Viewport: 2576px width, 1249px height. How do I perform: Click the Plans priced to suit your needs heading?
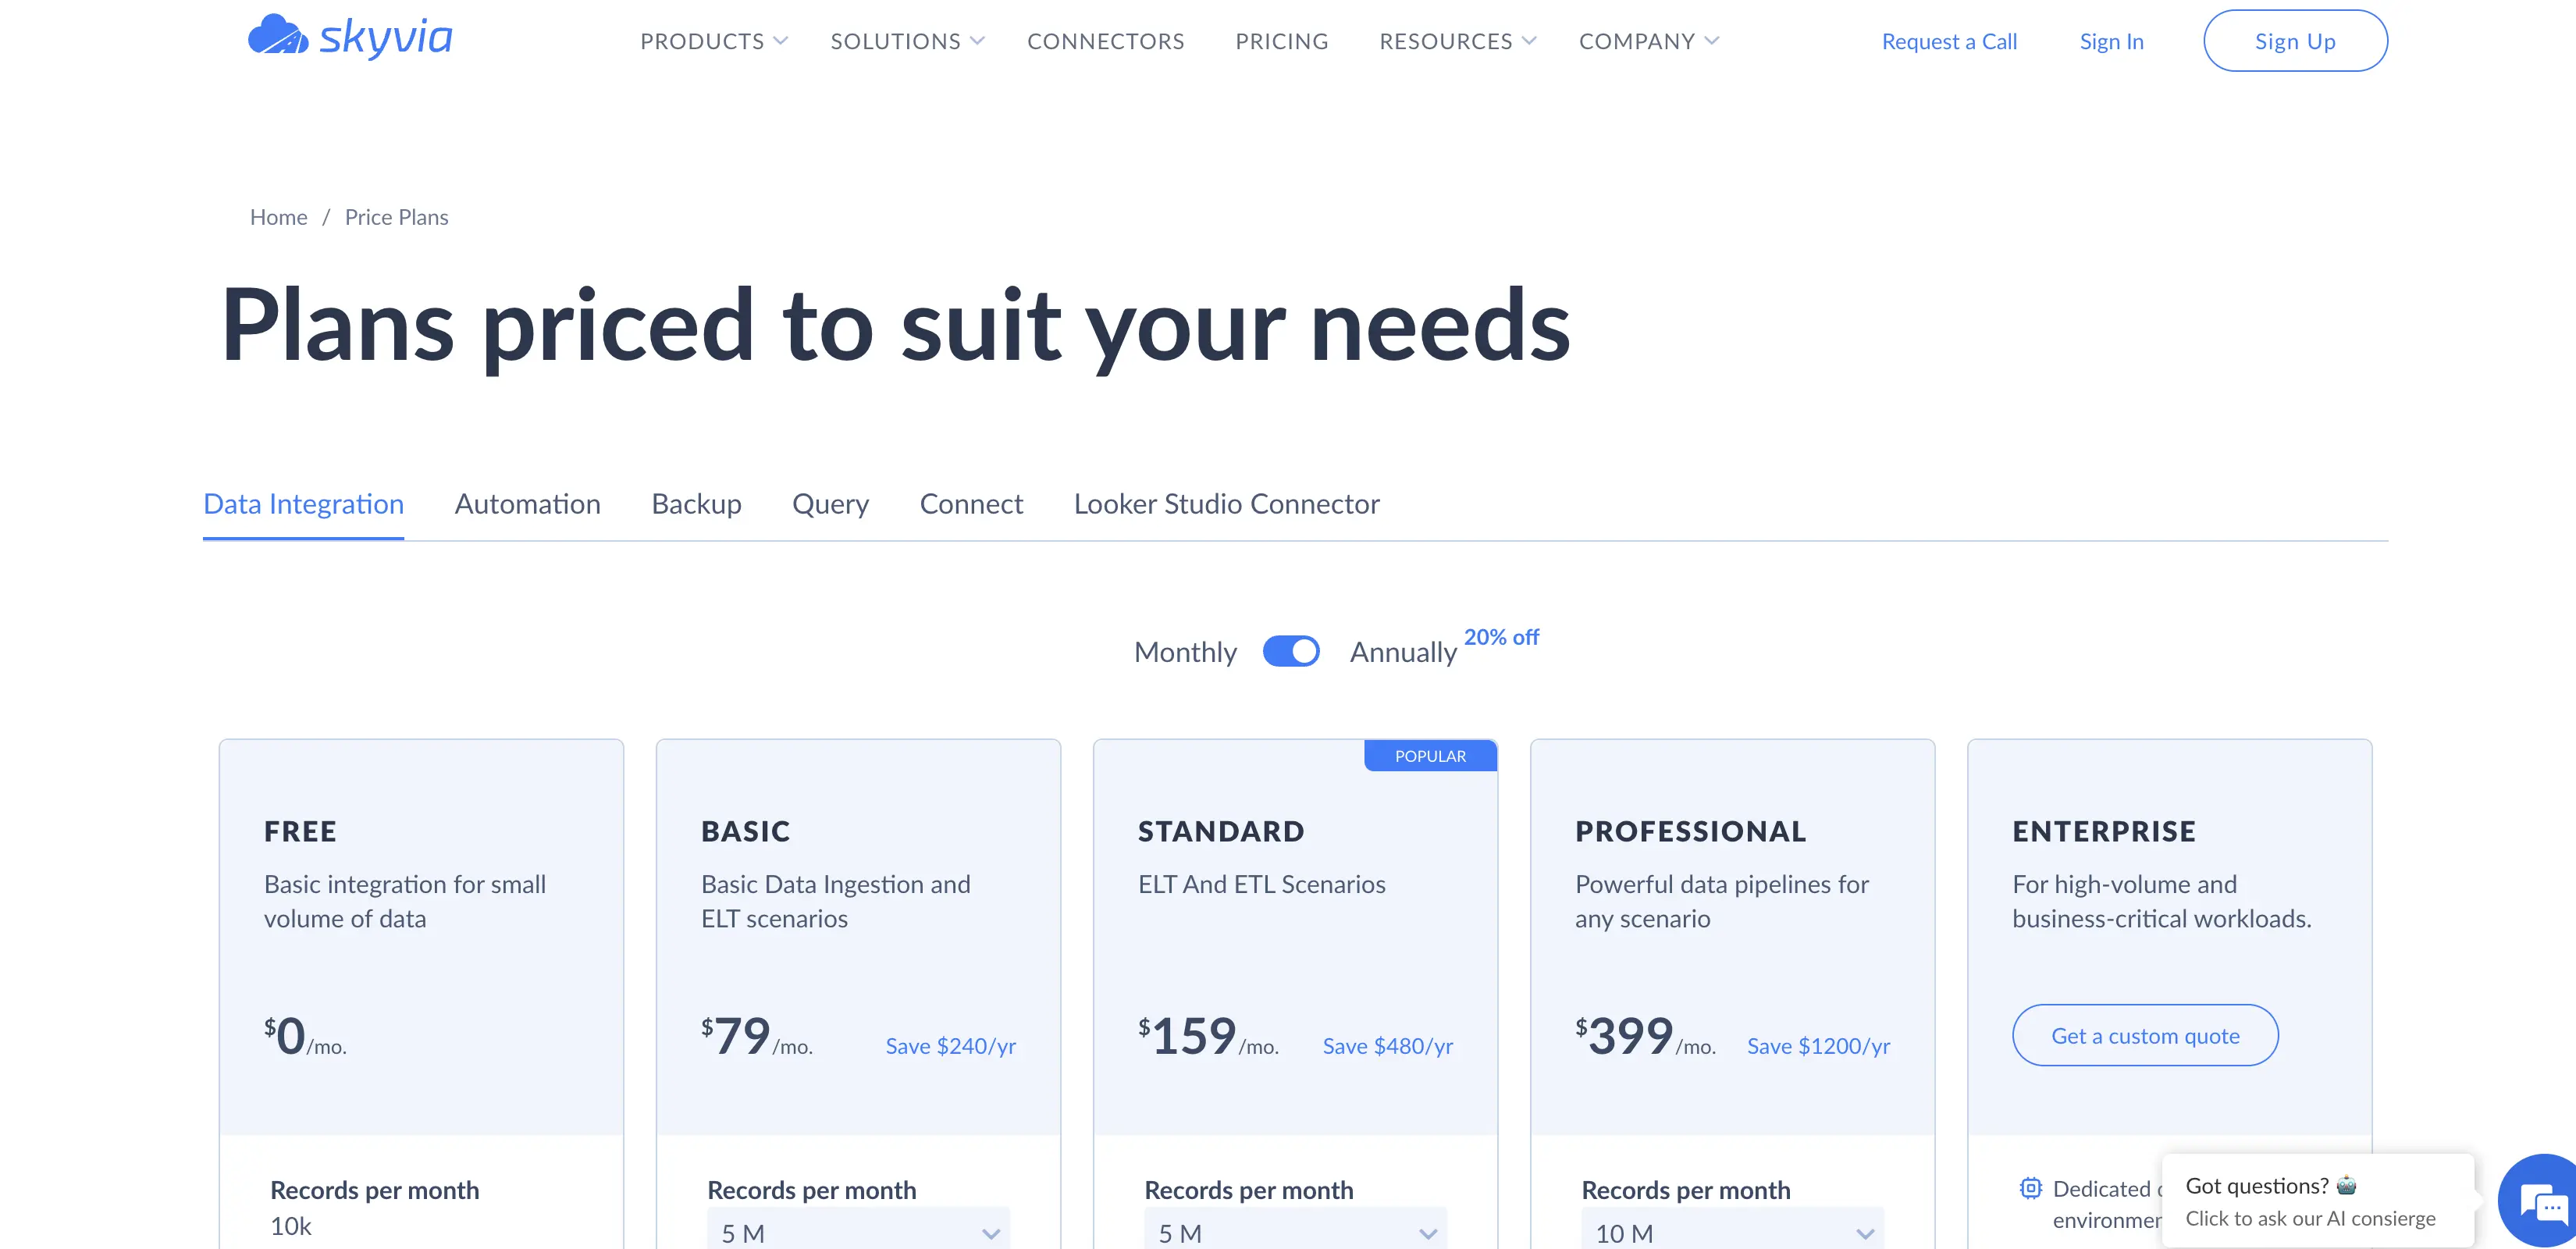pos(896,327)
